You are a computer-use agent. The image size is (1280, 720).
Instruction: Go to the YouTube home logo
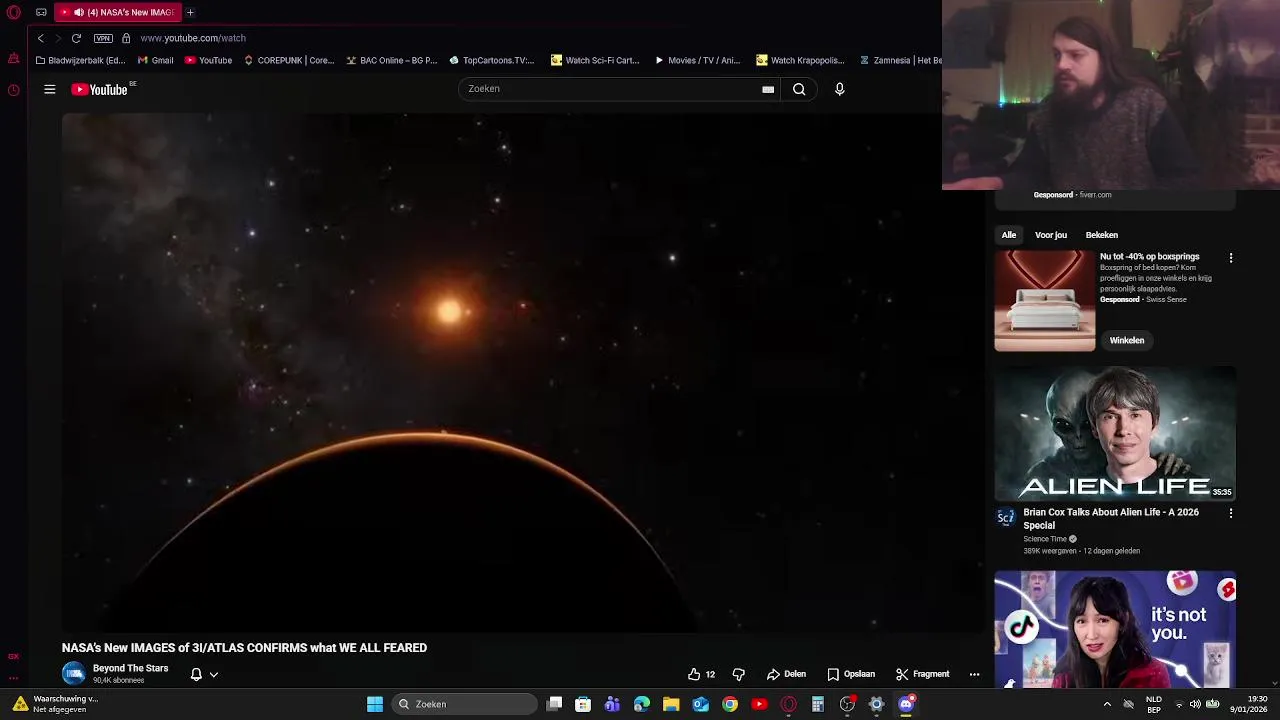tap(101, 89)
